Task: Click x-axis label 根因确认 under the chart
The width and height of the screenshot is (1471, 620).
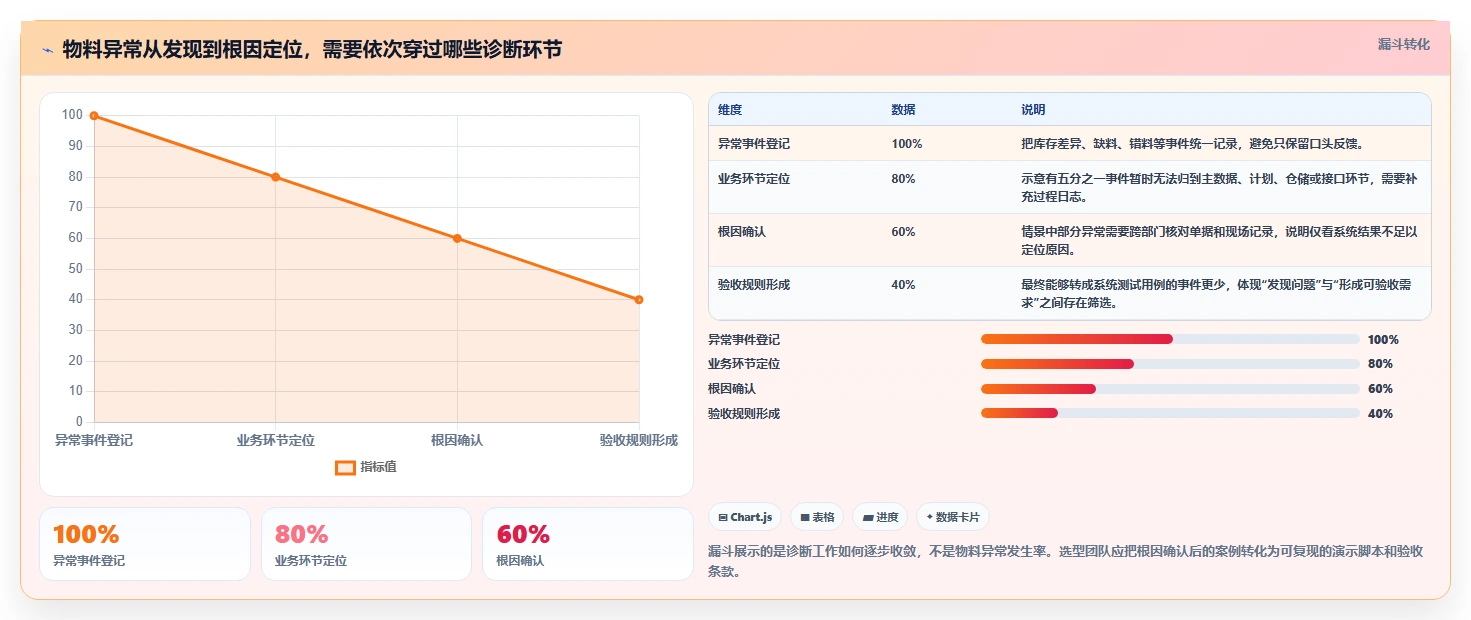Action: pos(457,440)
